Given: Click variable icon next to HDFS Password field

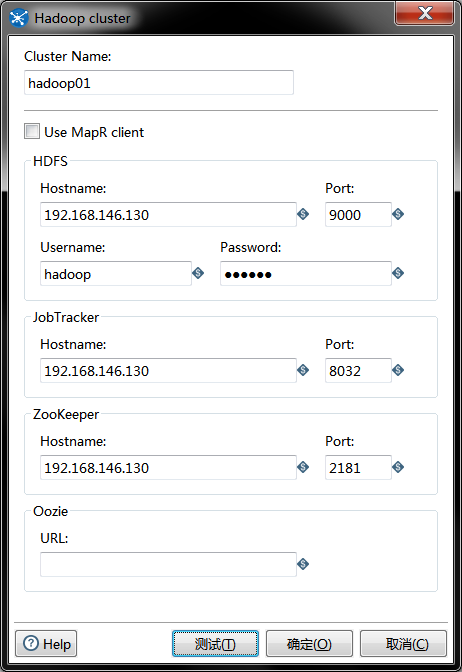Looking at the screenshot, I should point(398,273).
